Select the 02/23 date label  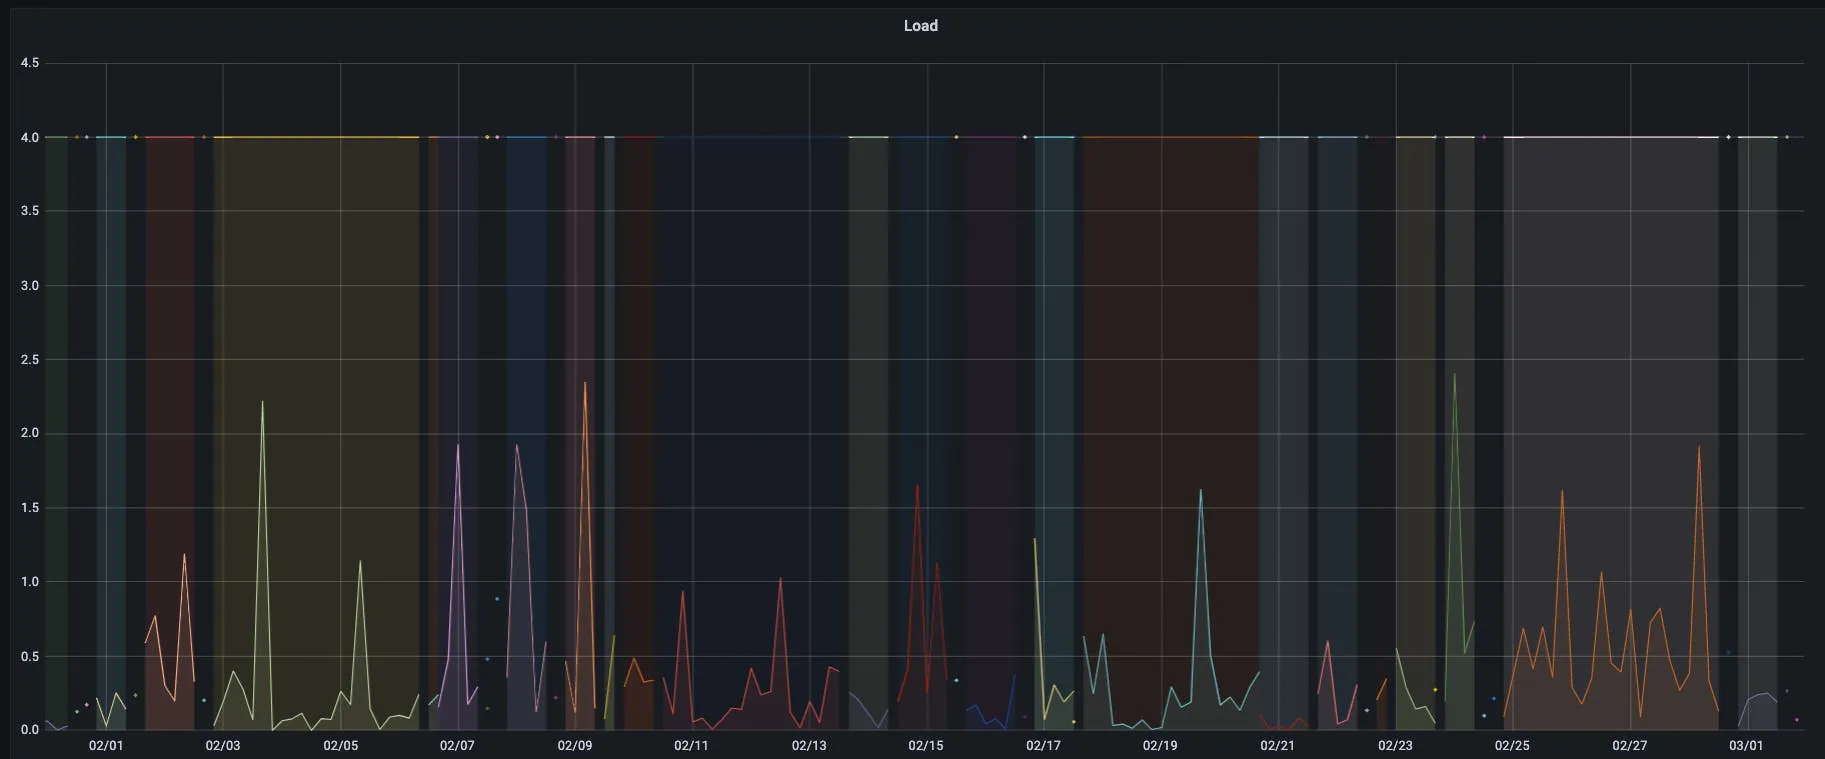tap(1395, 746)
